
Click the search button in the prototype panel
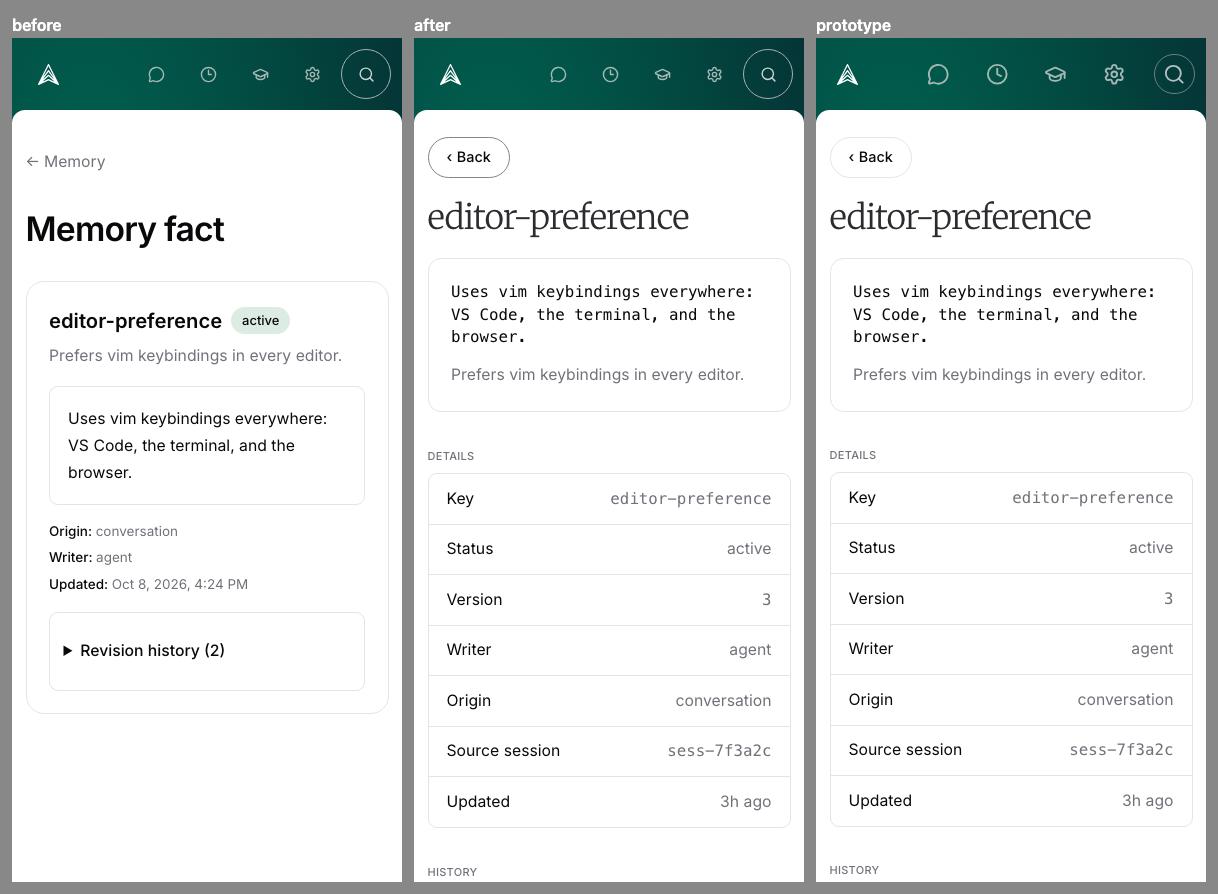(1174, 74)
